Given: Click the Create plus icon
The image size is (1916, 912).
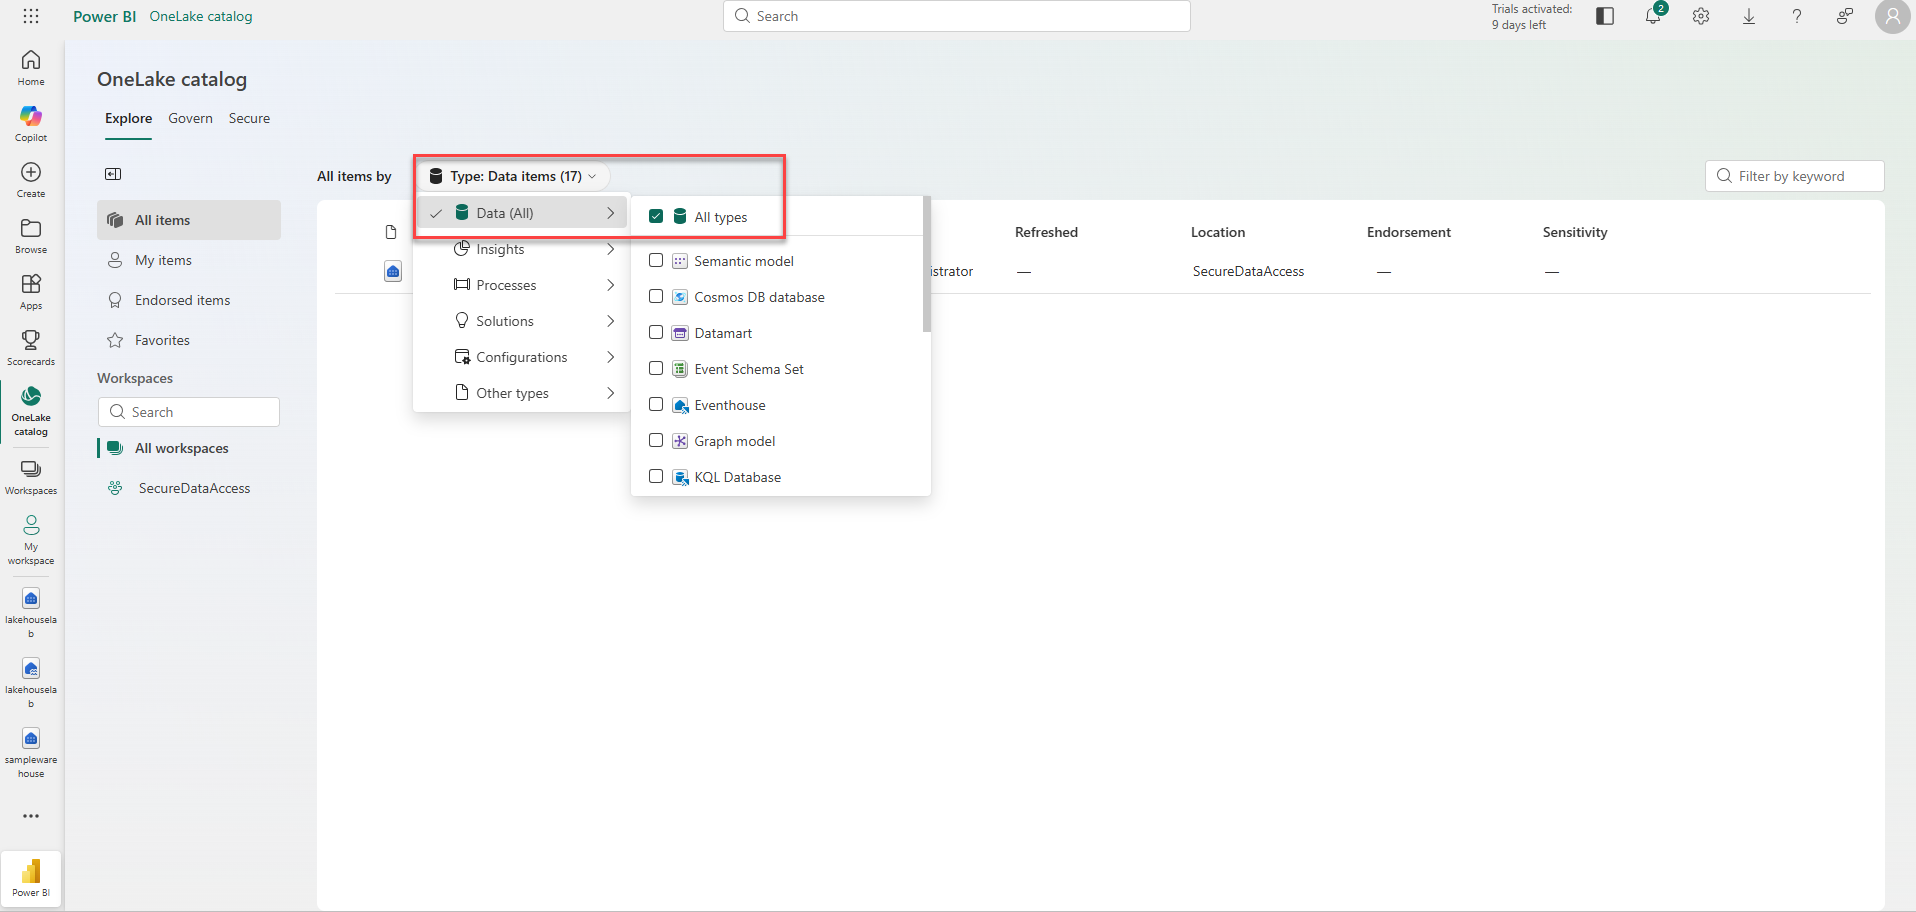Looking at the screenshot, I should click(x=31, y=172).
